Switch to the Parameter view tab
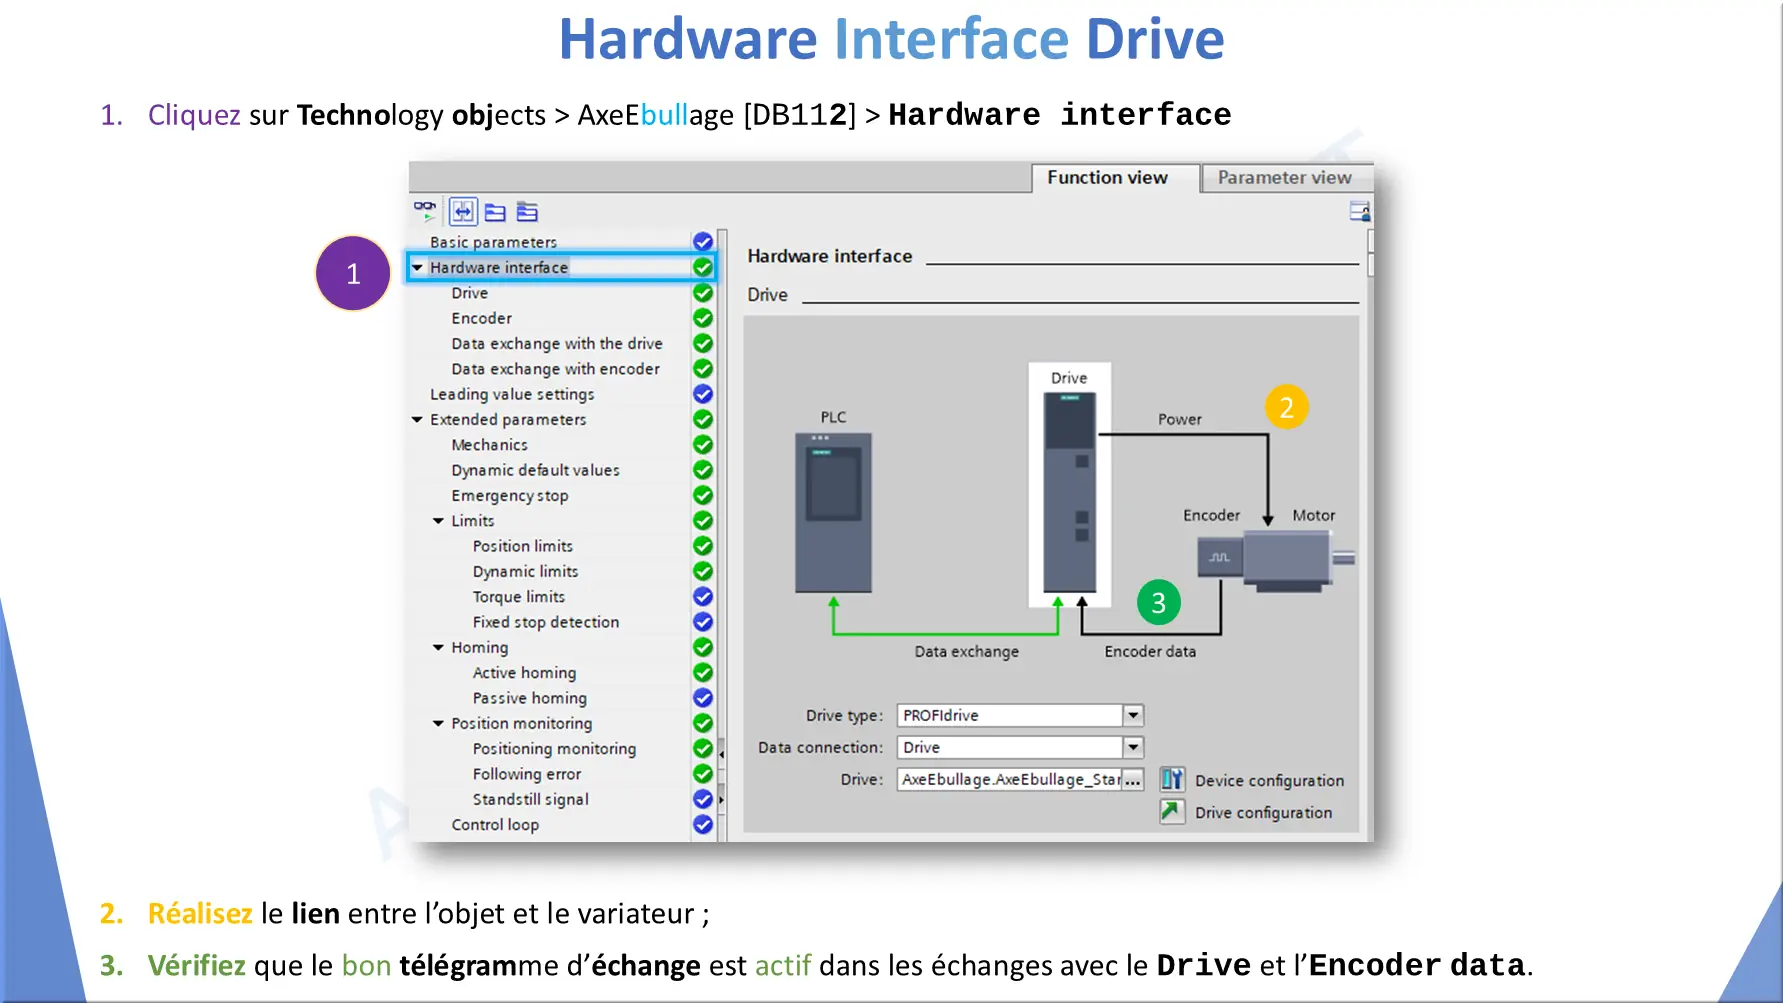 [x=1284, y=178]
